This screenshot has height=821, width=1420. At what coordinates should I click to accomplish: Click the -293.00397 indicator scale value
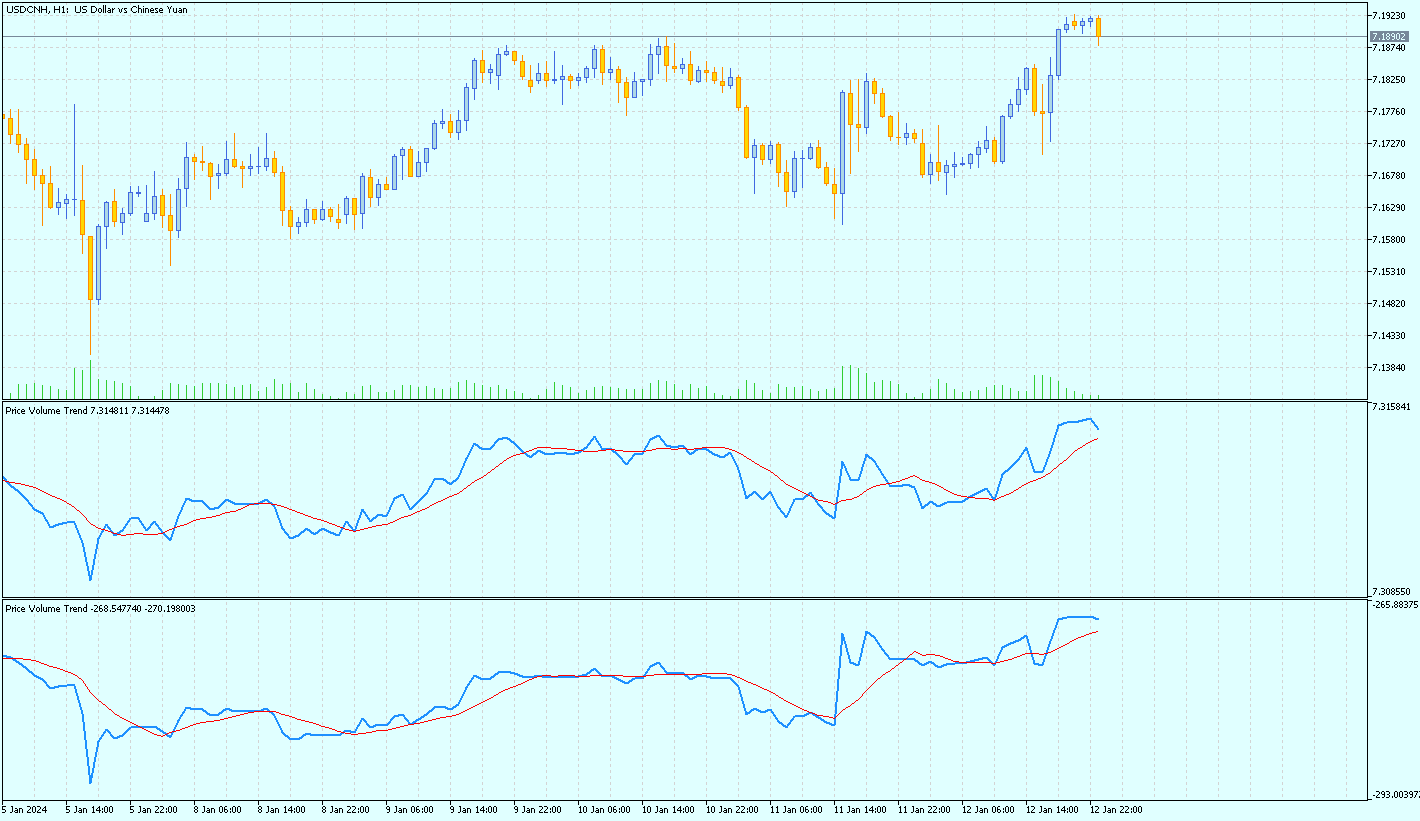point(1394,795)
